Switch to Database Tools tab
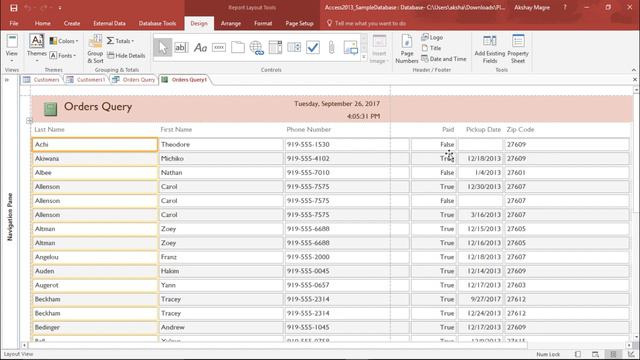The image size is (640, 360). coord(158,23)
